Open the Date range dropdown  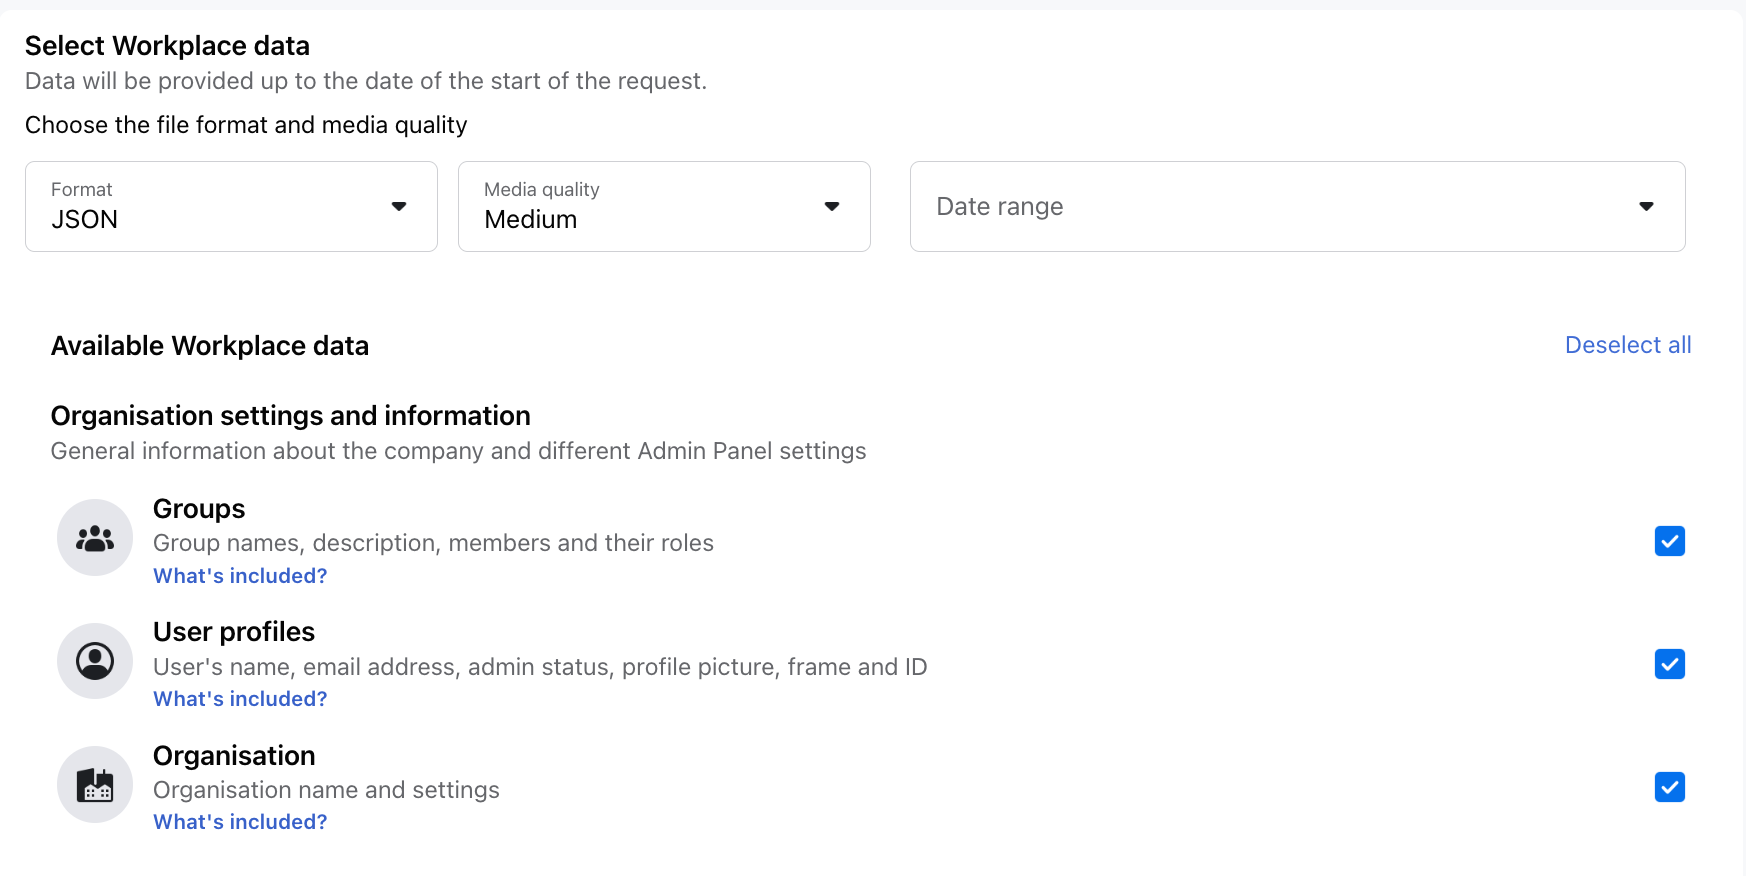1297,206
